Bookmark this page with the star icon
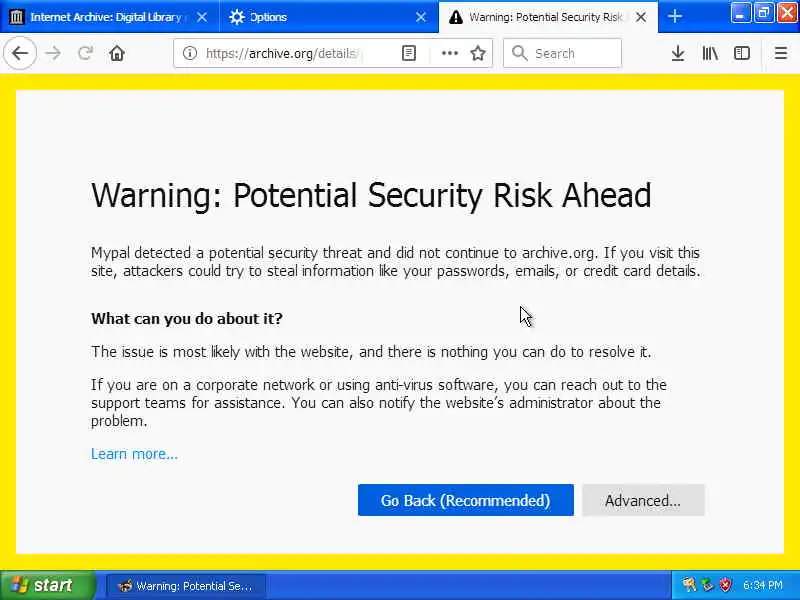Screen dimensions: 800x600 (x=478, y=54)
